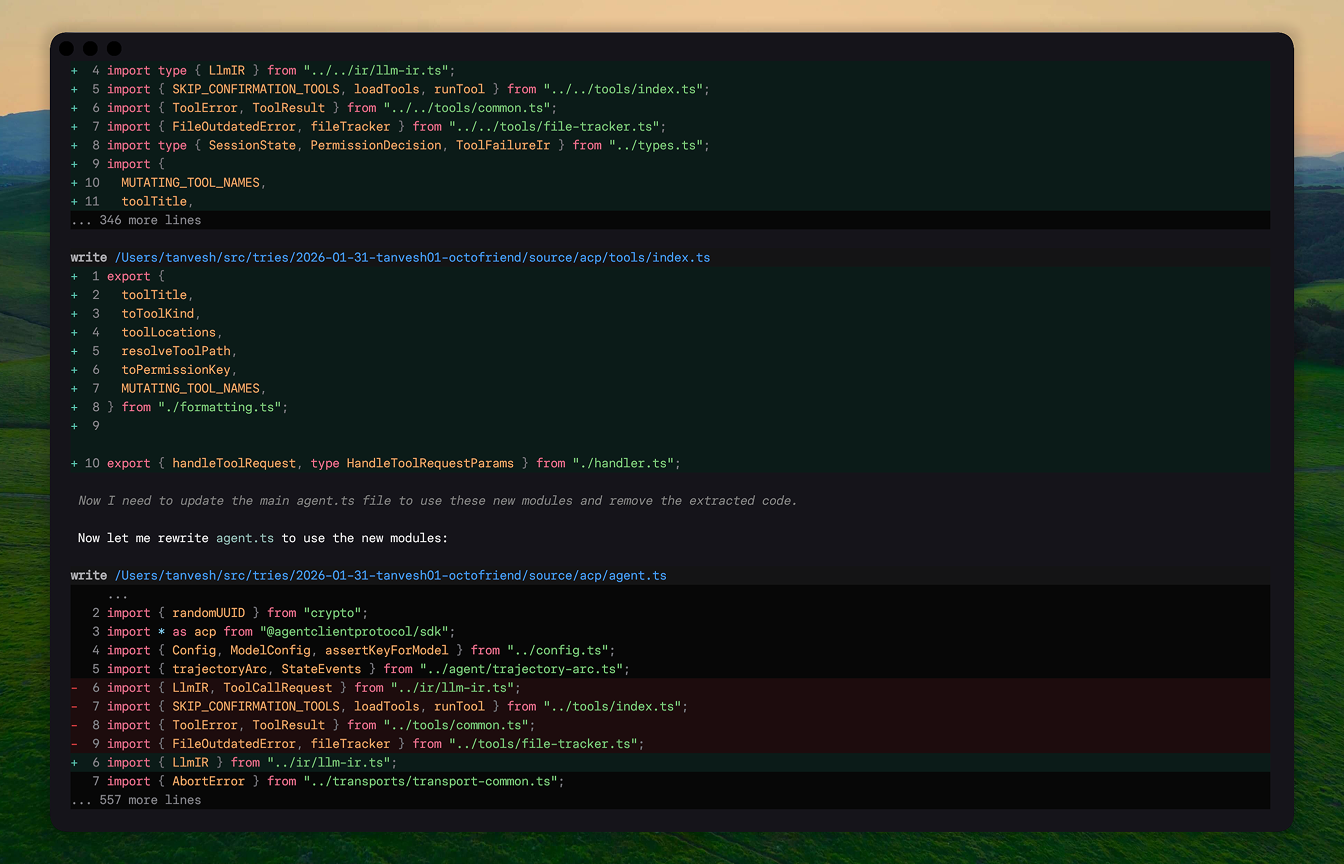Expand the "346 more lines" collapsed section
This screenshot has height=864, width=1344.
pos(136,220)
